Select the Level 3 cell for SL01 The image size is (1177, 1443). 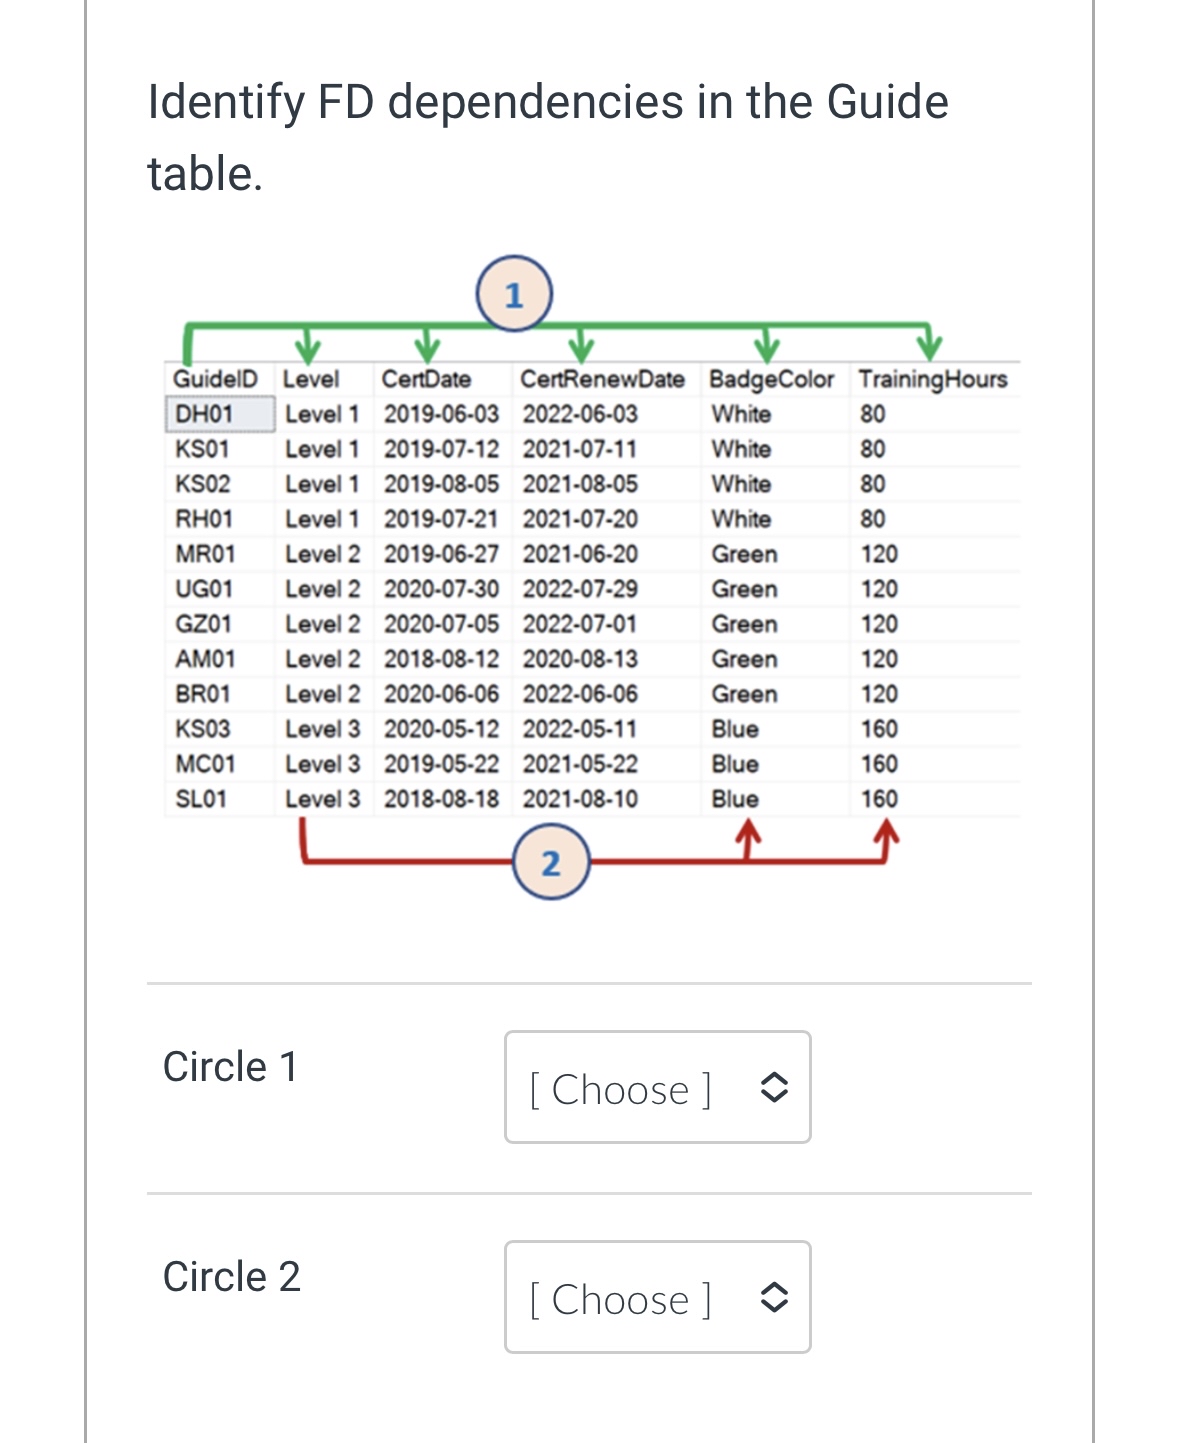(x=322, y=798)
